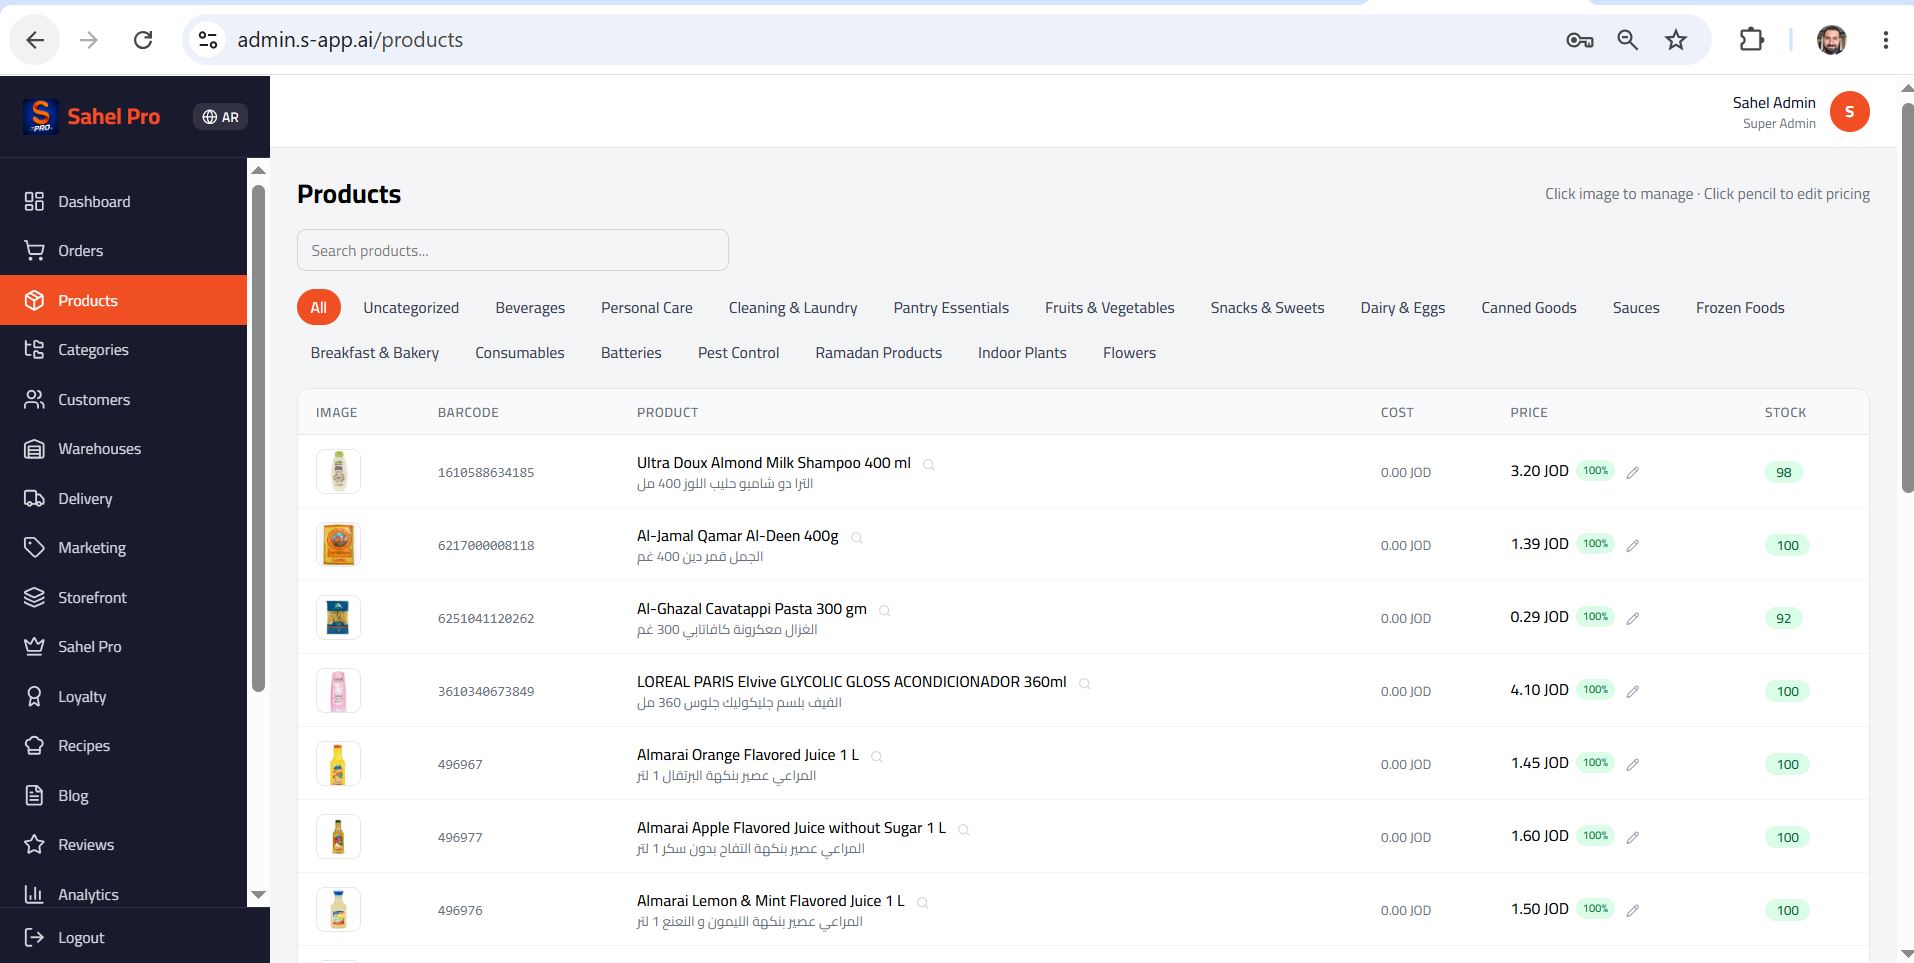Click the address bar URL
Screen dimensions: 1914x963
pos(350,40)
